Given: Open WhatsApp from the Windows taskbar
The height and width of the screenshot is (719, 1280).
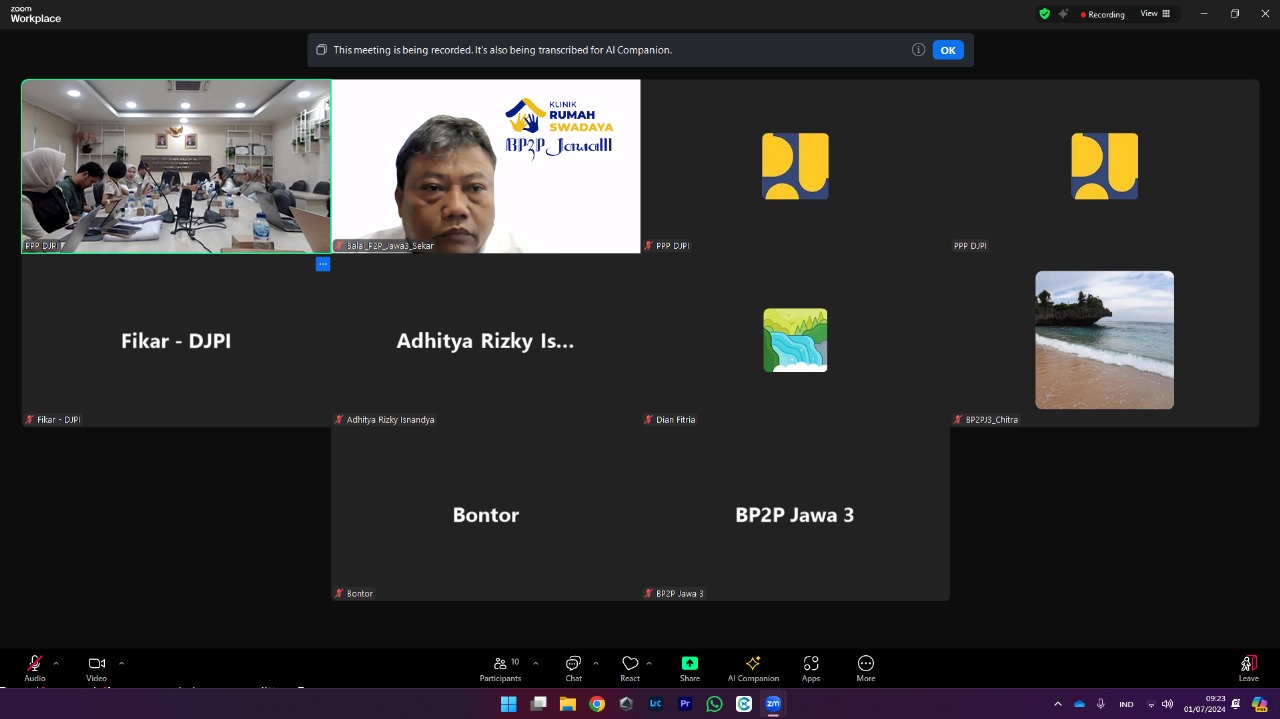Looking at the screenshot, I should click(x=714, y=704).
